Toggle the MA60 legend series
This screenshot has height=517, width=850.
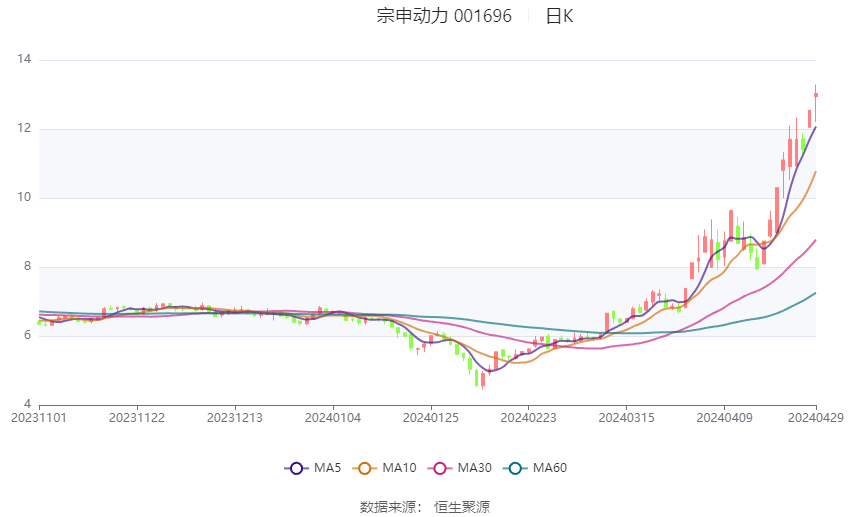(535, 468)
